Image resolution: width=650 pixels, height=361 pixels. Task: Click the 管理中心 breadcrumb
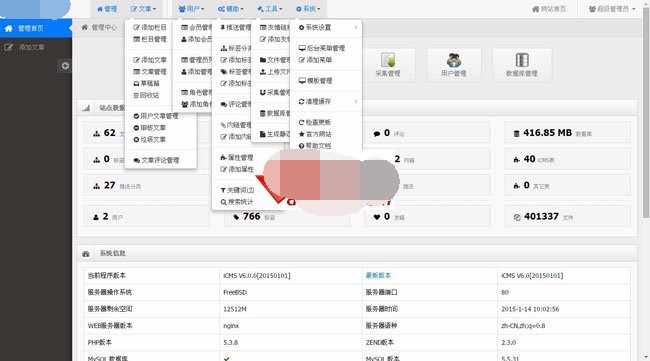tap(104, 27)
